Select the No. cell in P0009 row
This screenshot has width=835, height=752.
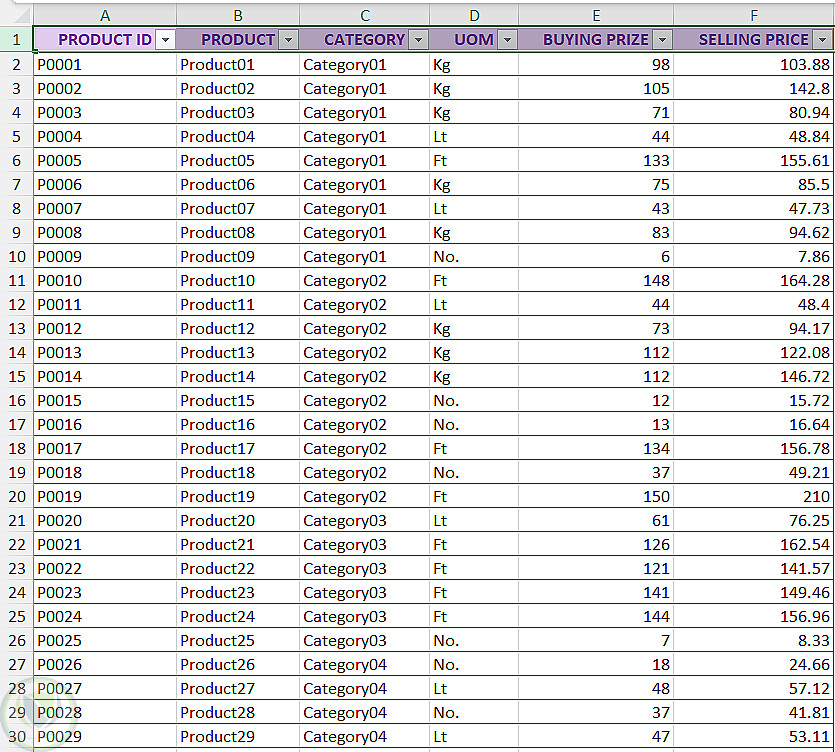point(474,257)
